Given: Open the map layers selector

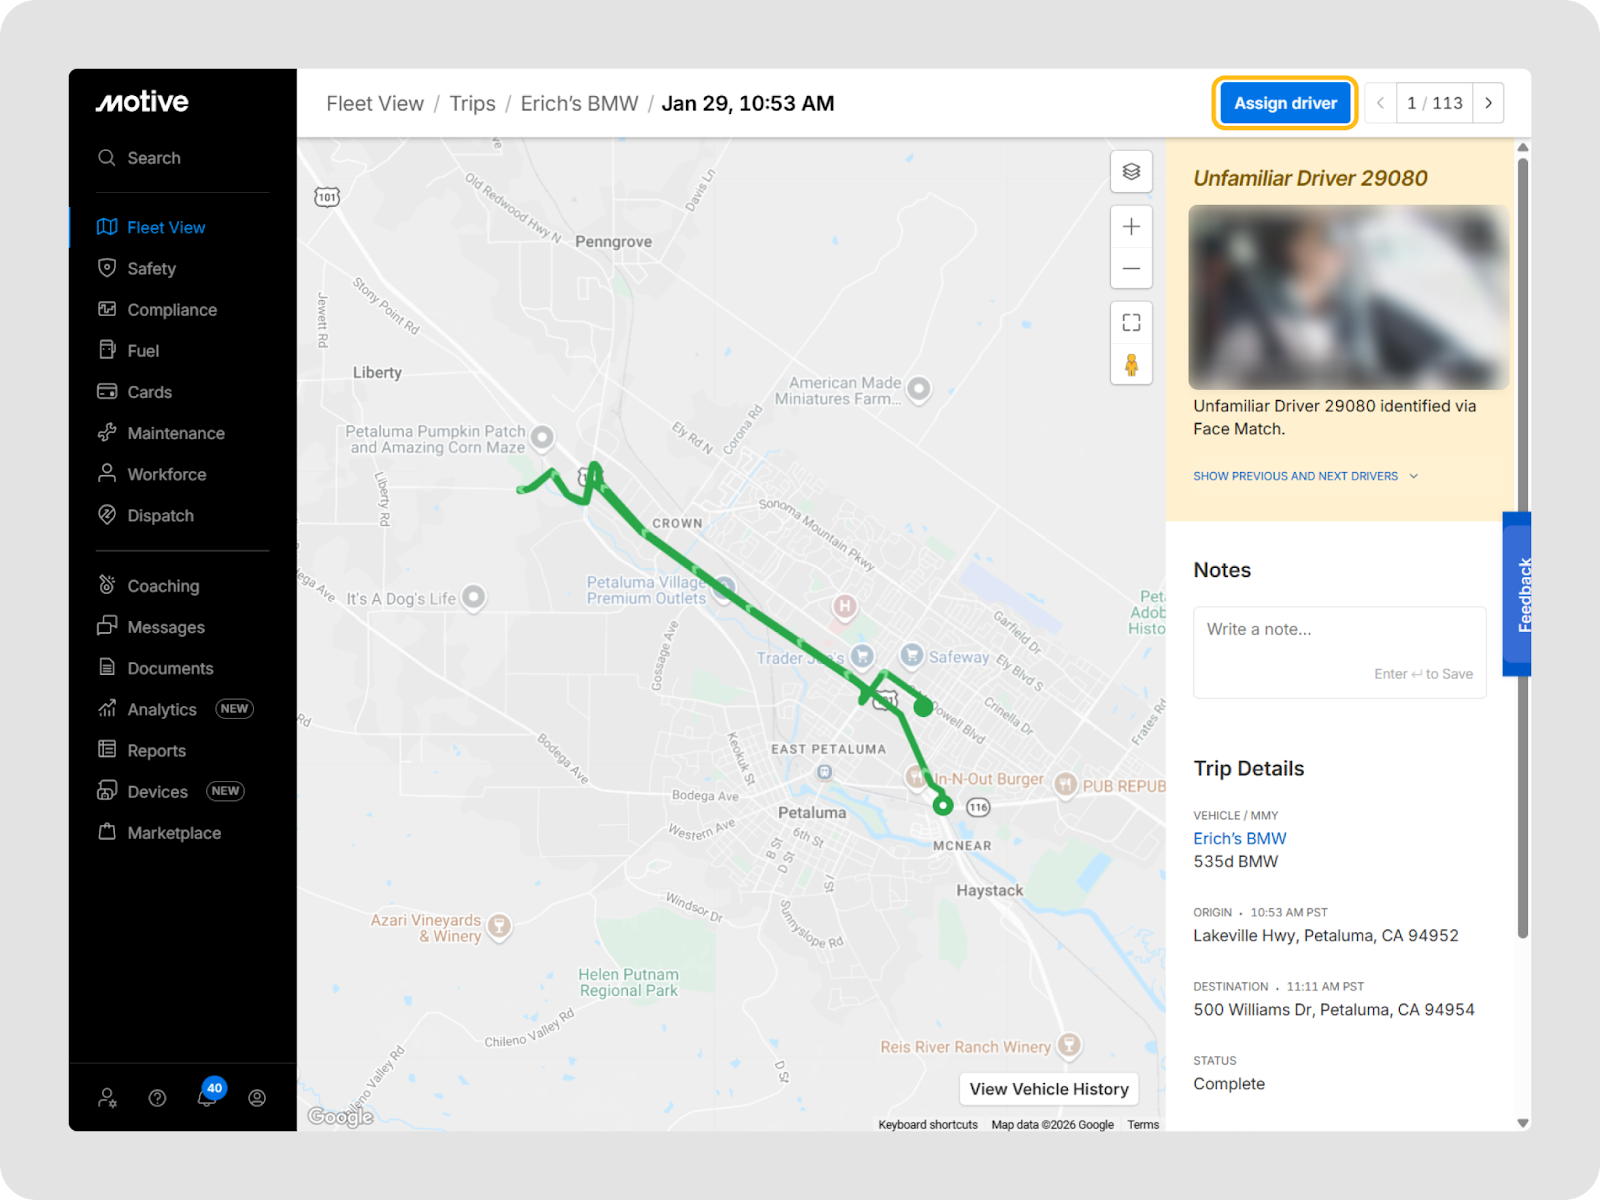Looking at the screenshot, I should [x=1131, y=171].
